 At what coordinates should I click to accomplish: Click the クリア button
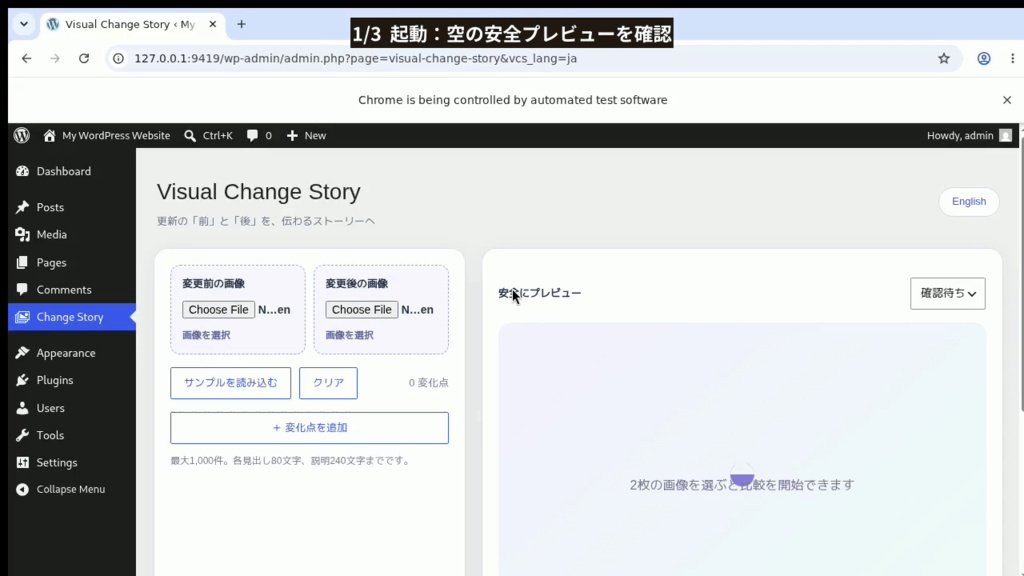pyautogui.click(x=328, y=383)
